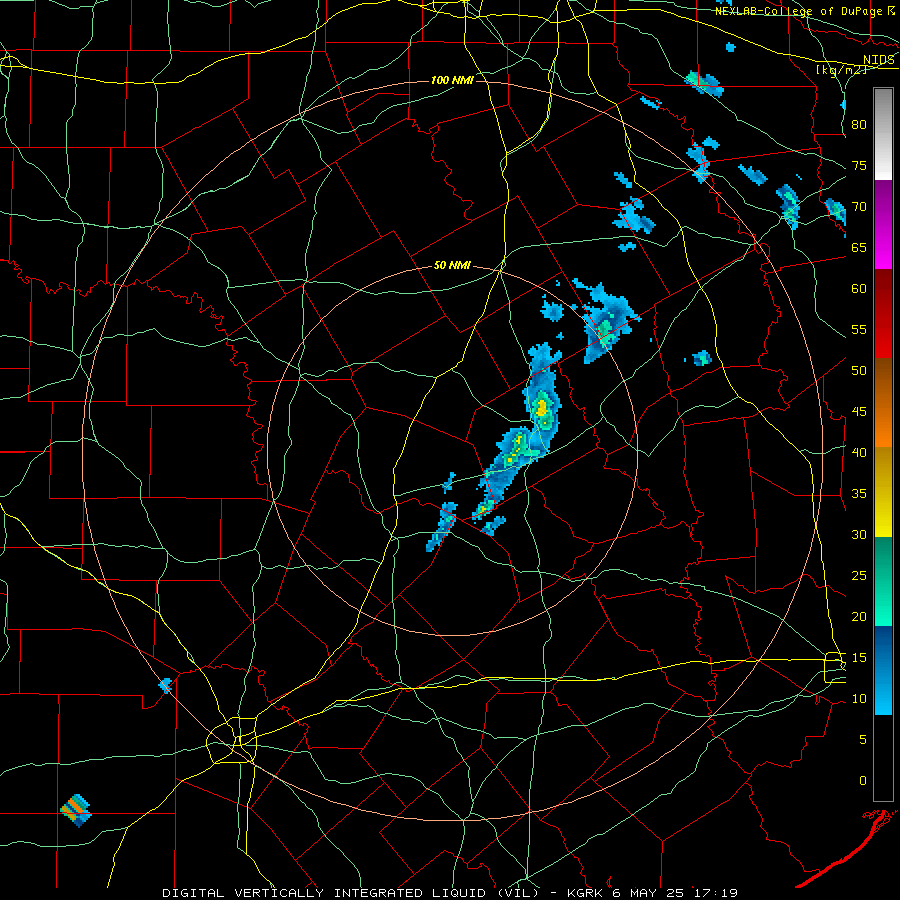Click the KGRK station ID in the caption
This screenshot has height=900, width=900.
pos(588,893)
